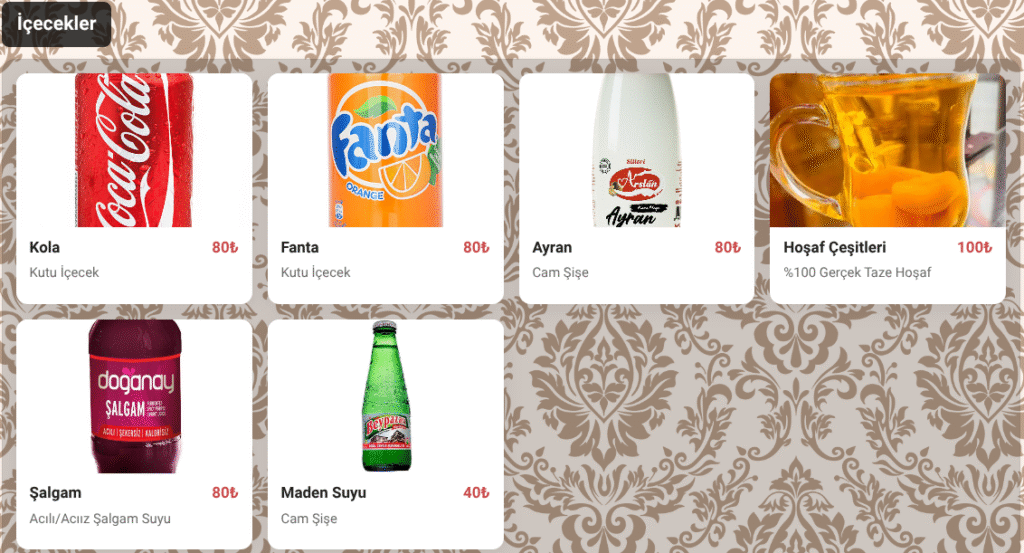
Task: Click the Cam Şişe text under Ayran
Action: pyautogui.click(x=560, y=272)
